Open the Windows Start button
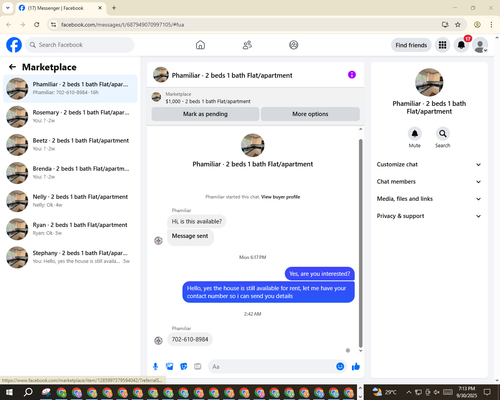 [9, 392]
